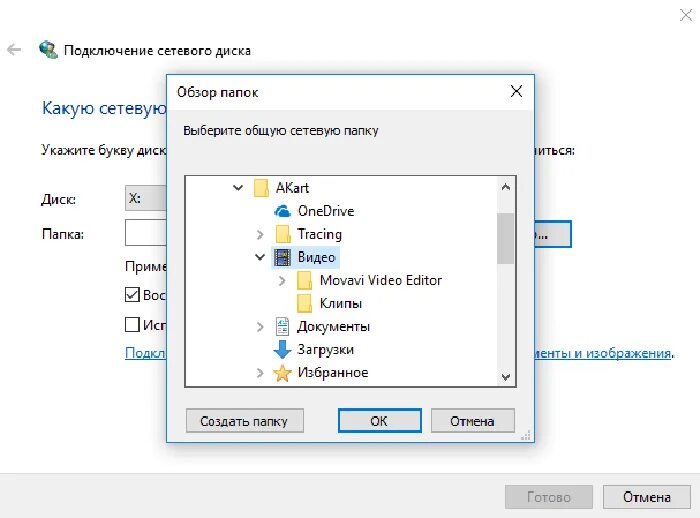The image size is (700, 518).
Task: Uncheck the Восстанавливать checkbox
Action: (132, 295)
